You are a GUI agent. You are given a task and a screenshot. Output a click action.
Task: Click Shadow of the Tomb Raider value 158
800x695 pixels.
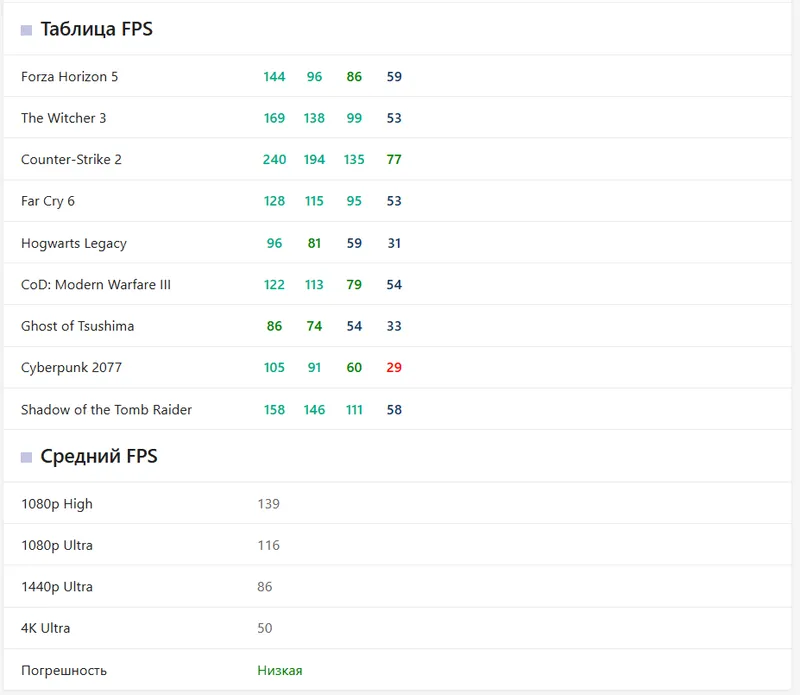point(274,409)
